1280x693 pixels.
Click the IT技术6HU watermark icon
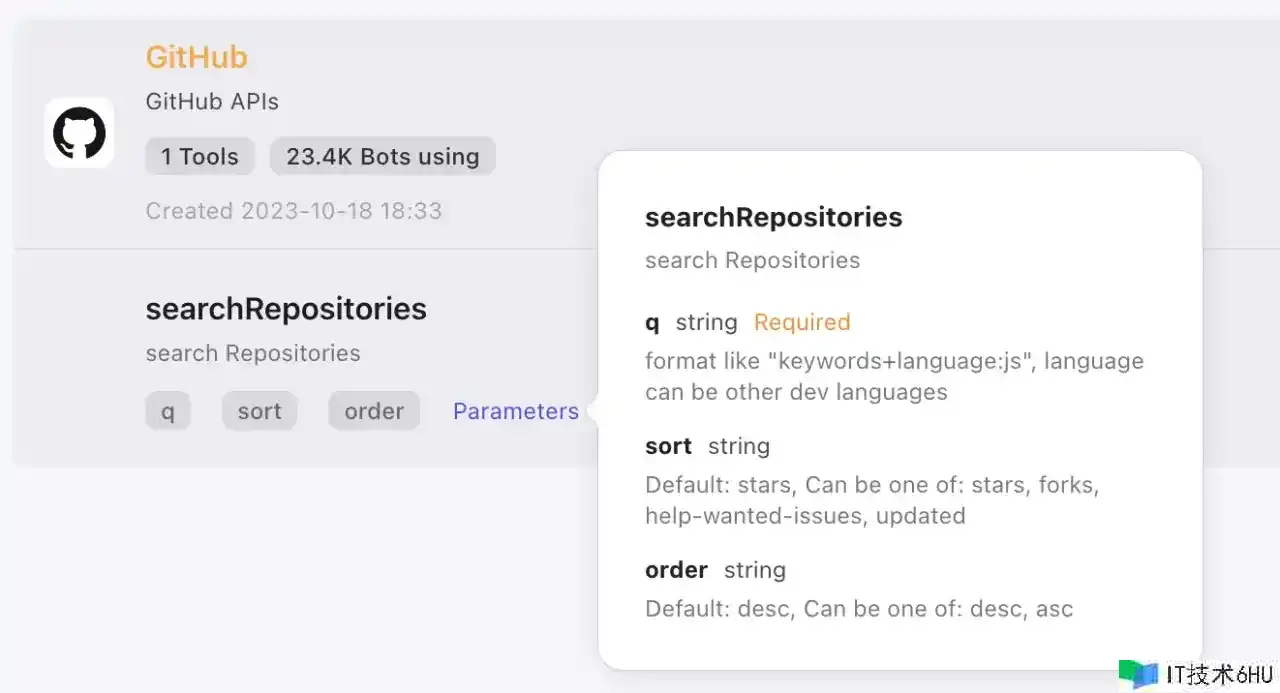click(x=1138, y=674)
